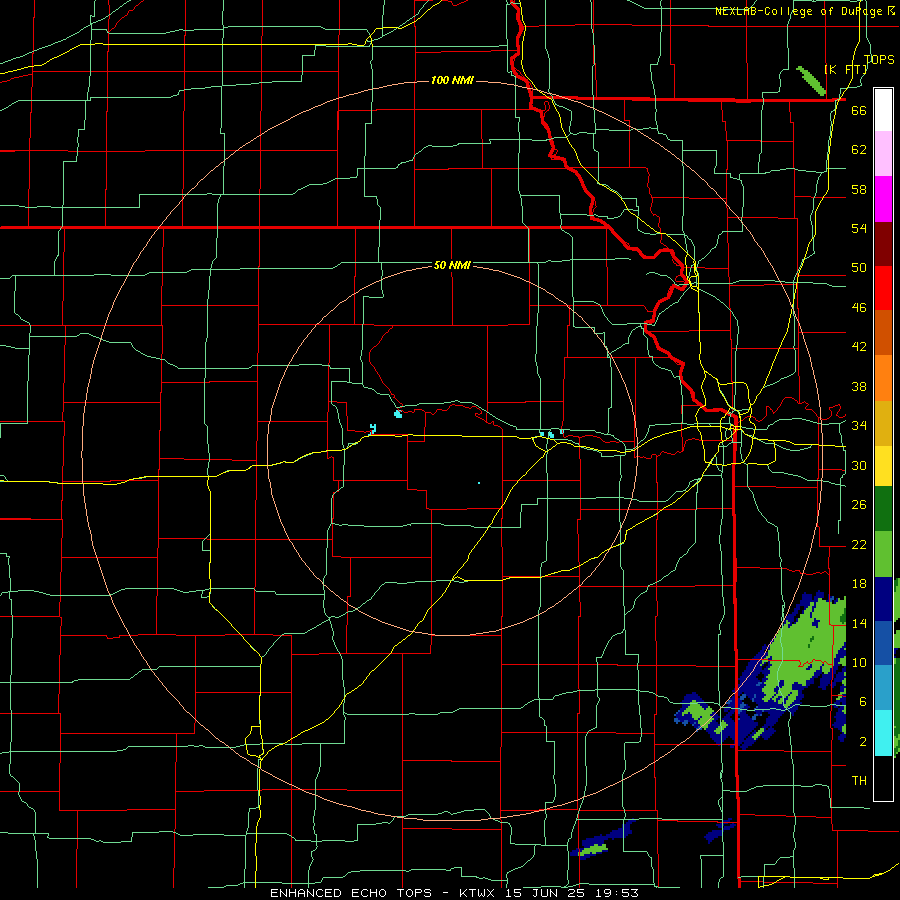Screen dimensions: 900x900
Task: Click the 'KTWX' radar station identifier
Action: pyautogui.click(x=476, y=893)
